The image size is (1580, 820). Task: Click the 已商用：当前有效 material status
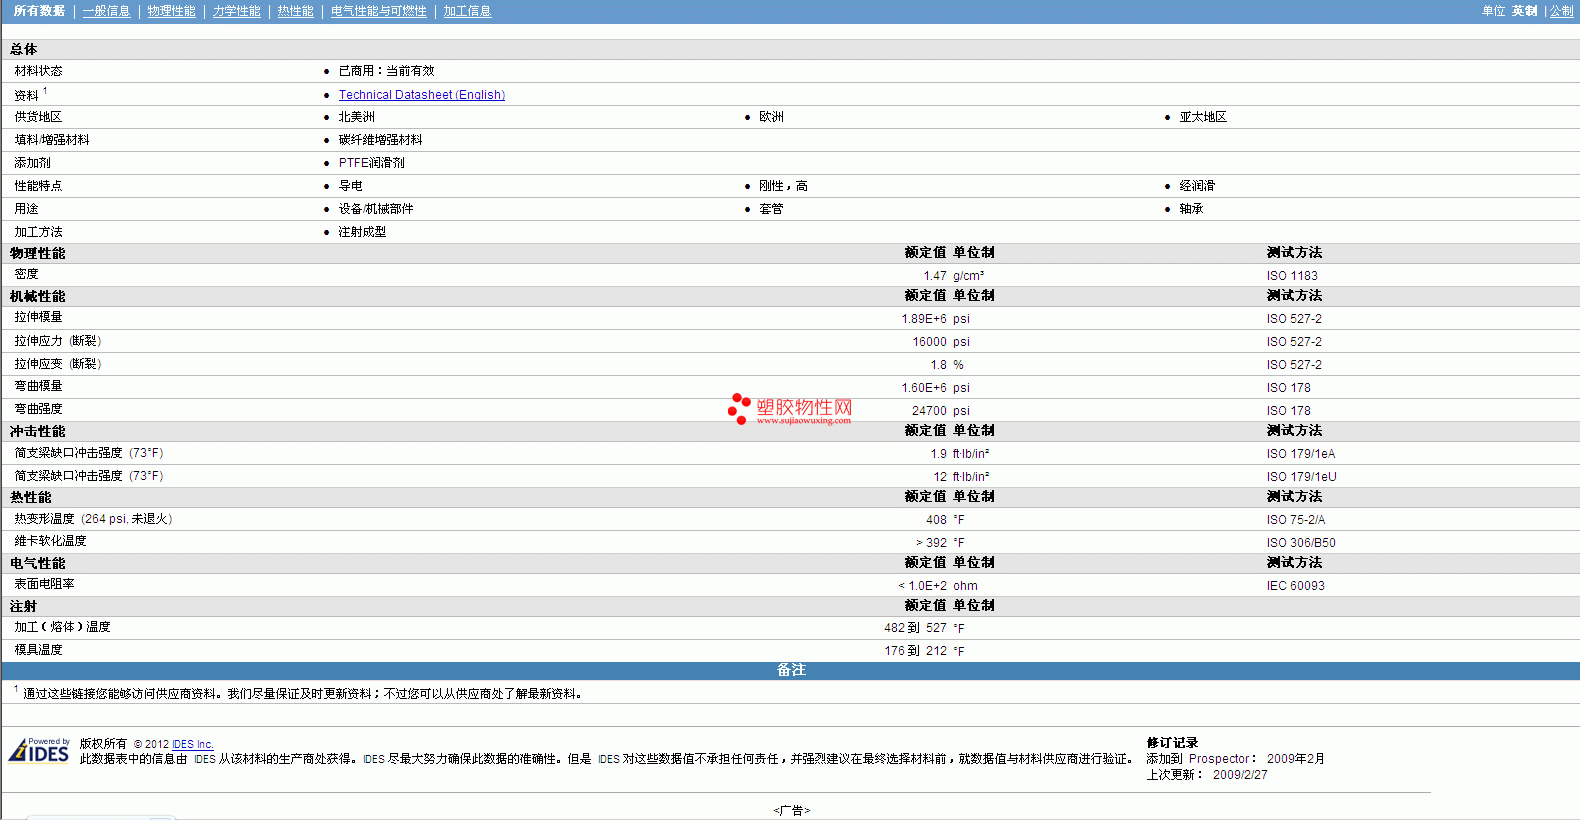tap(386, 71)
